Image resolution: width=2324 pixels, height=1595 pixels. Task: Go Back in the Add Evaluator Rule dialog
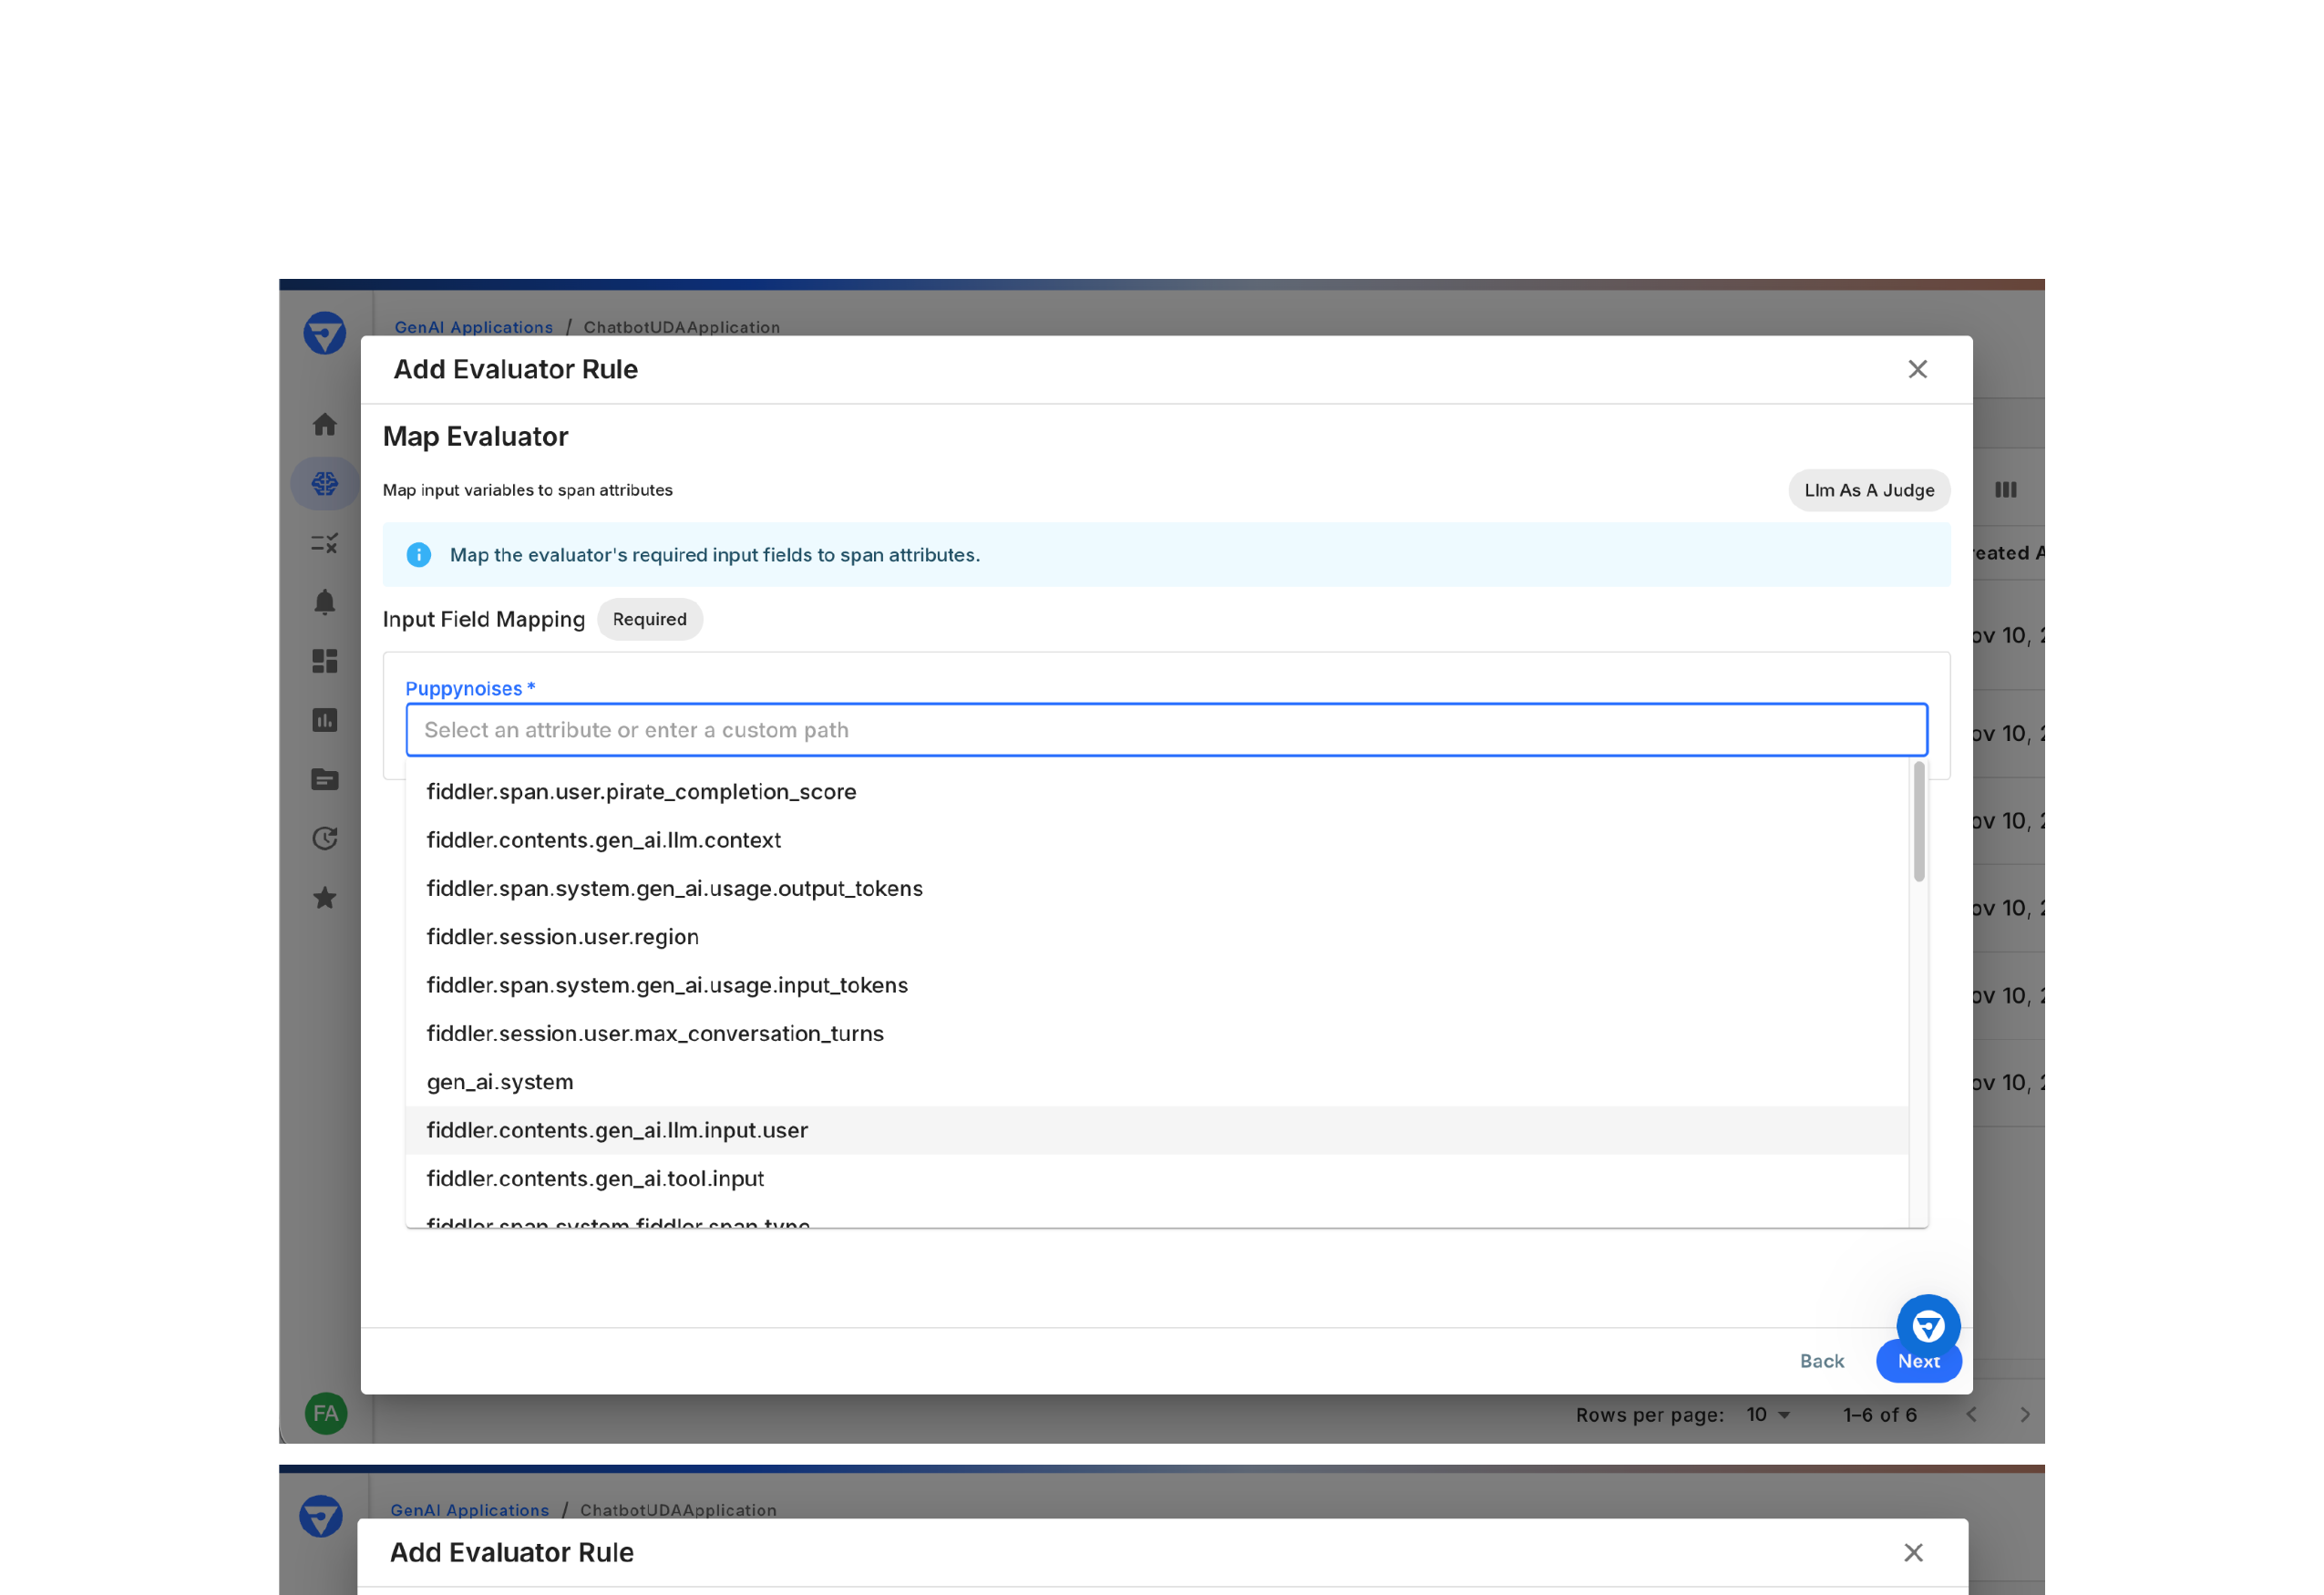1821,1360
